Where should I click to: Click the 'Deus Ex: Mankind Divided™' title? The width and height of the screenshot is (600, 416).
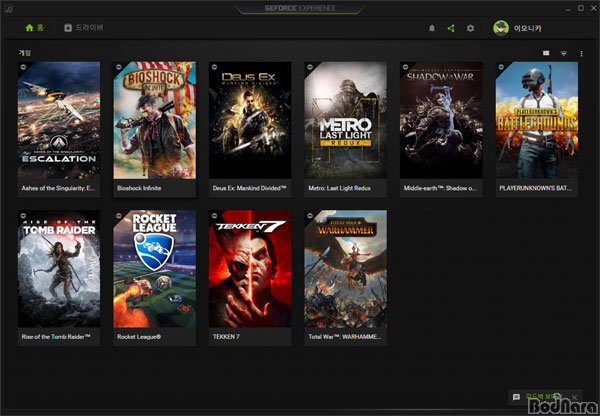click(249, 188)
